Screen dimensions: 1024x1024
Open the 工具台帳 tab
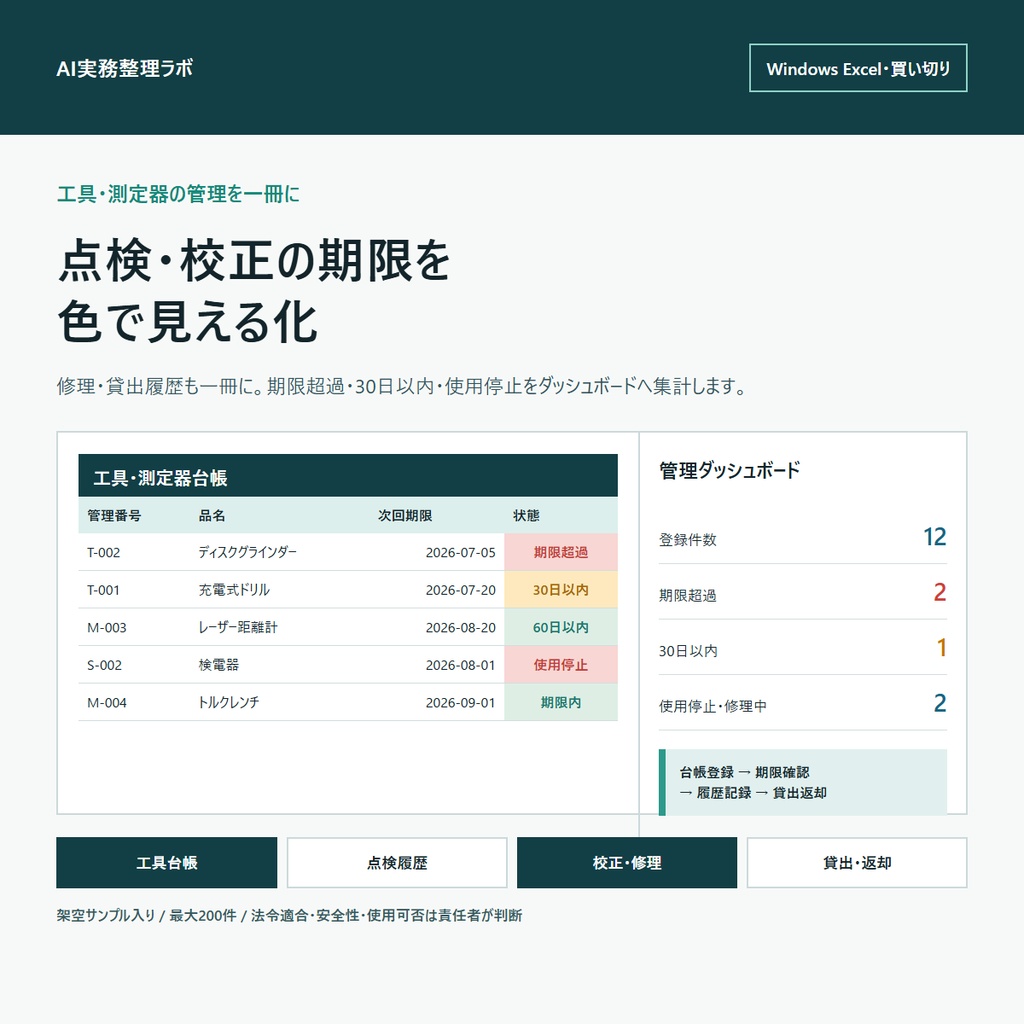point(167,863)
